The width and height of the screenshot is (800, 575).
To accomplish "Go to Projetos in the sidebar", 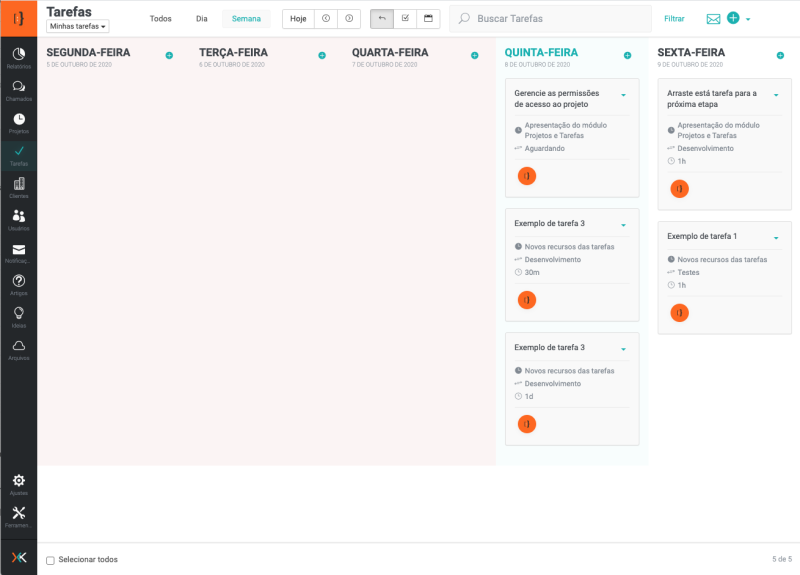I will (x=18, y=121).
